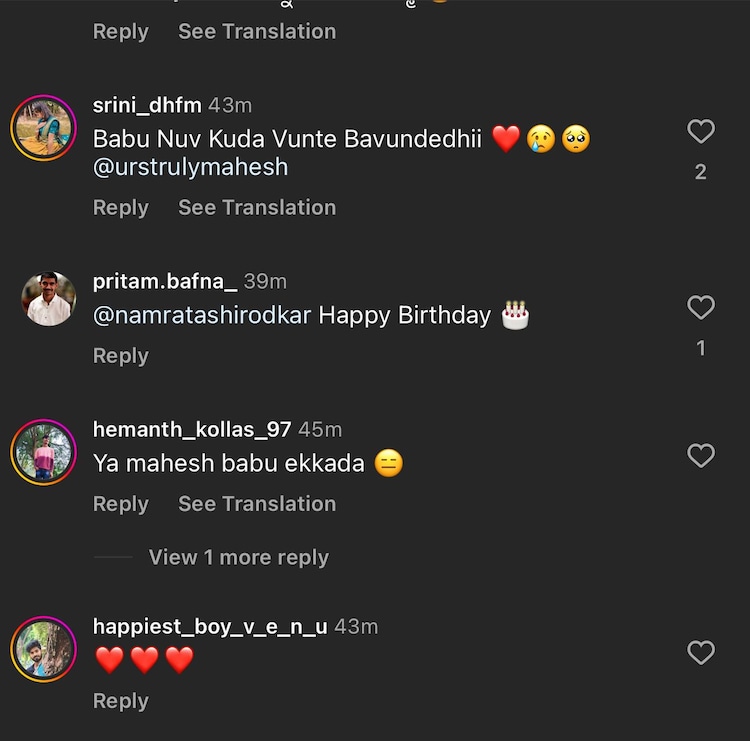
Task: Like happiest_boy_v_e_n_u's hearts comment
Action: click(x=701, y=653)
